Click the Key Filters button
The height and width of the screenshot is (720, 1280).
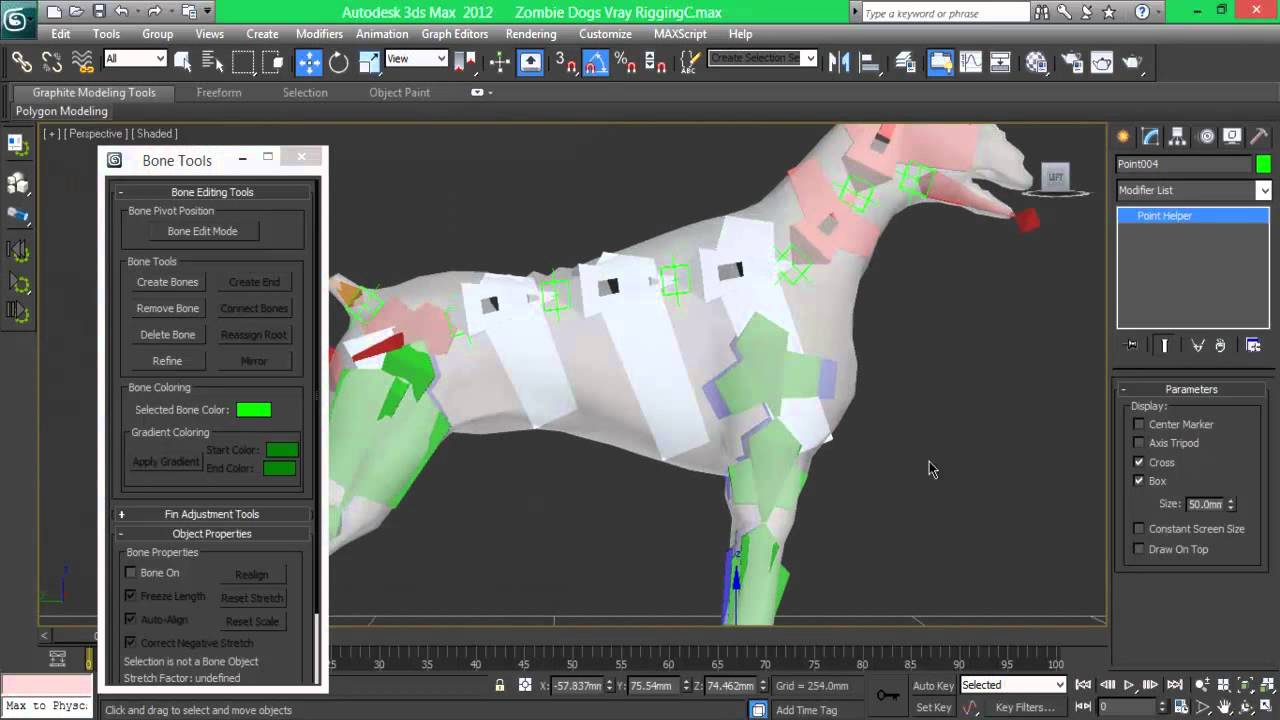pos(1025,707)
